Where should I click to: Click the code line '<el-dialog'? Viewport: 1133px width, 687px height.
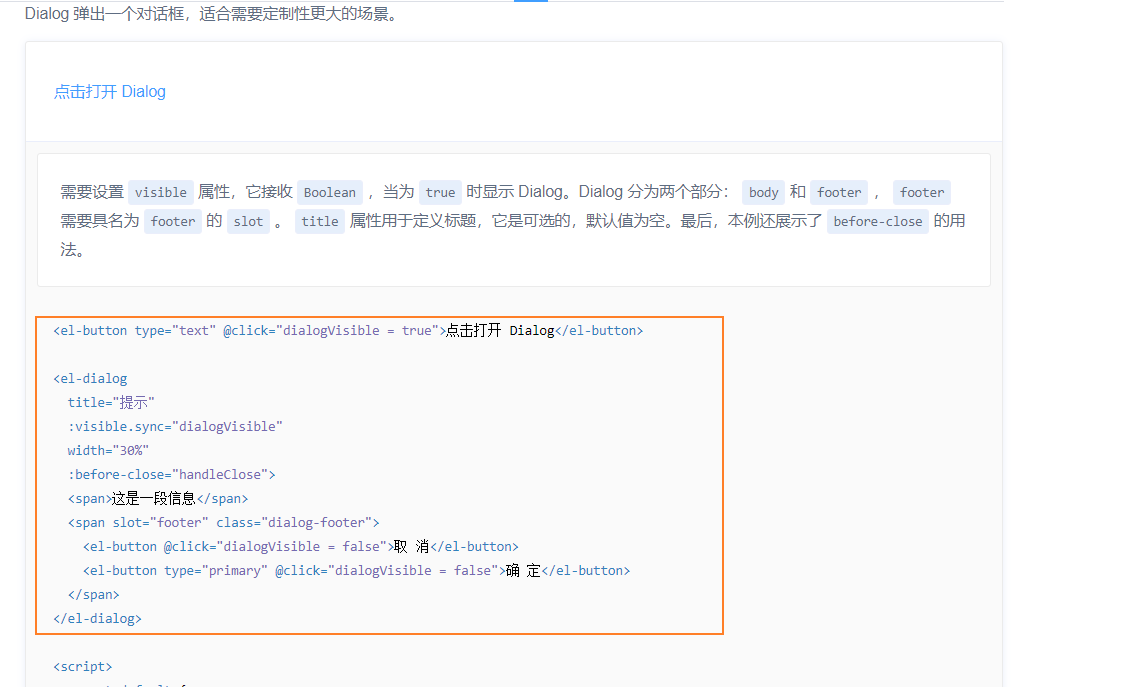click(x=90, y=379)
